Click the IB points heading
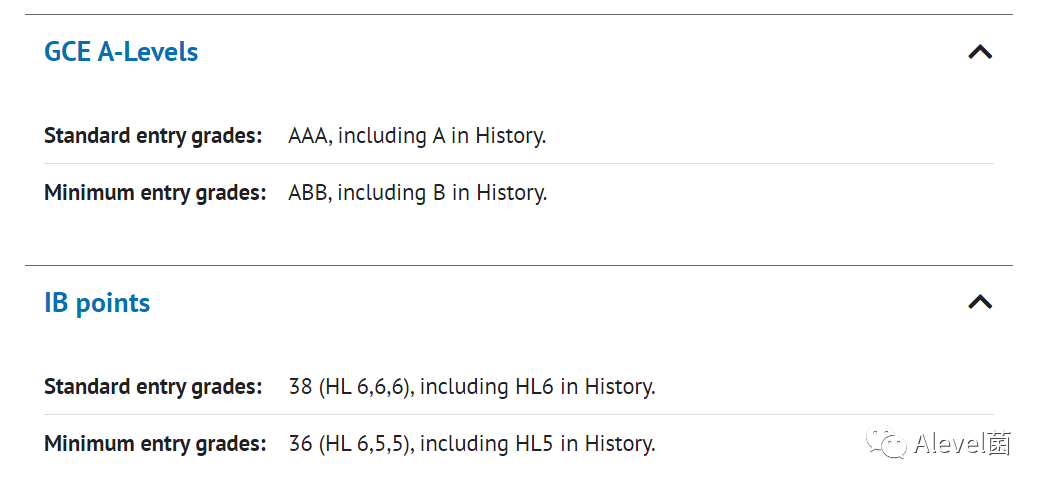This screenshot has width=1045, height=489. pos(97,303)
